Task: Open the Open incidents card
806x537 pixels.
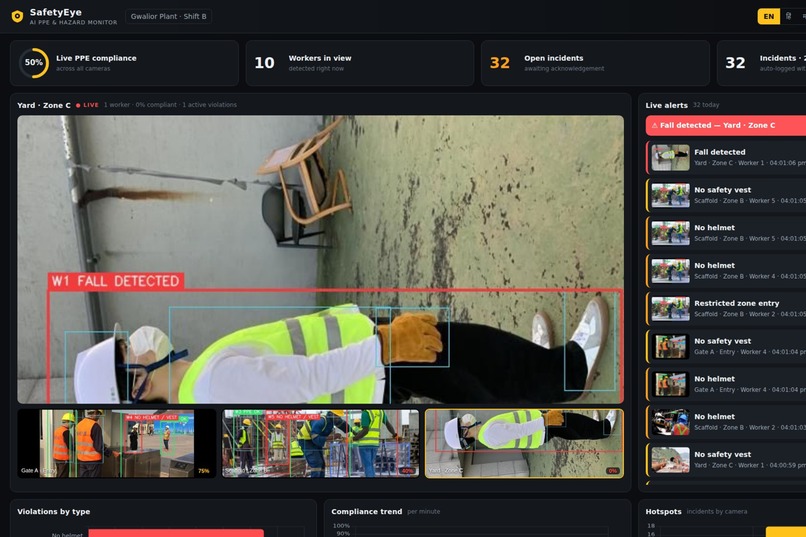Action: click(595, 63)
